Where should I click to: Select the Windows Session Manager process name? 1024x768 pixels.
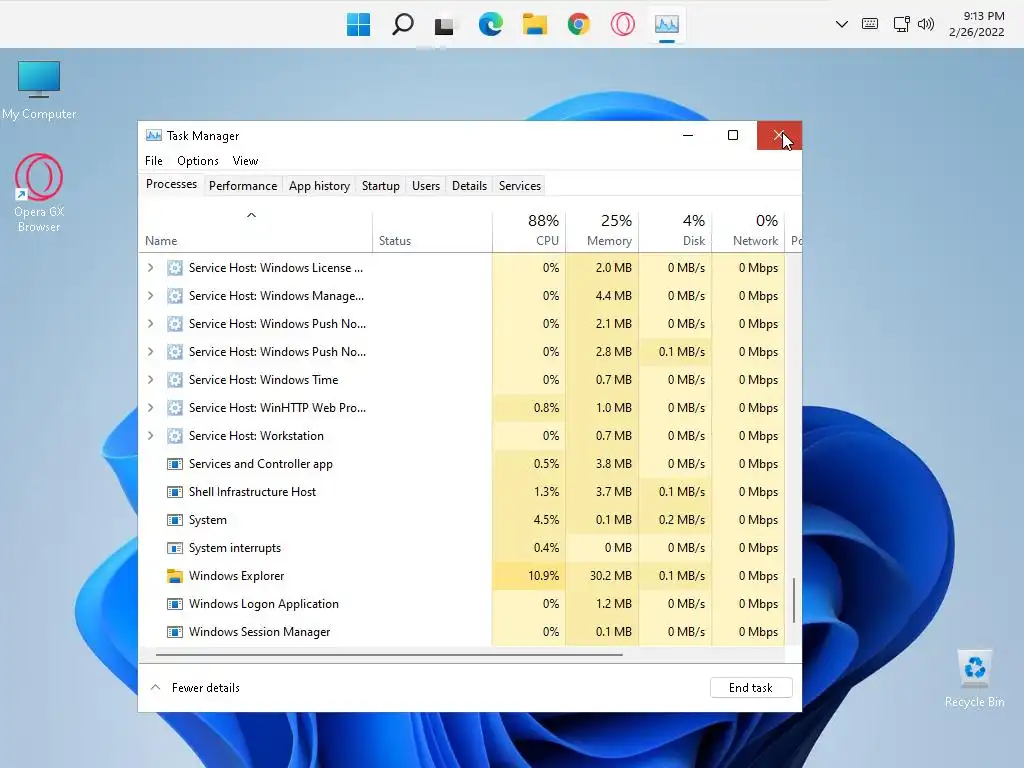coord(259,632)
